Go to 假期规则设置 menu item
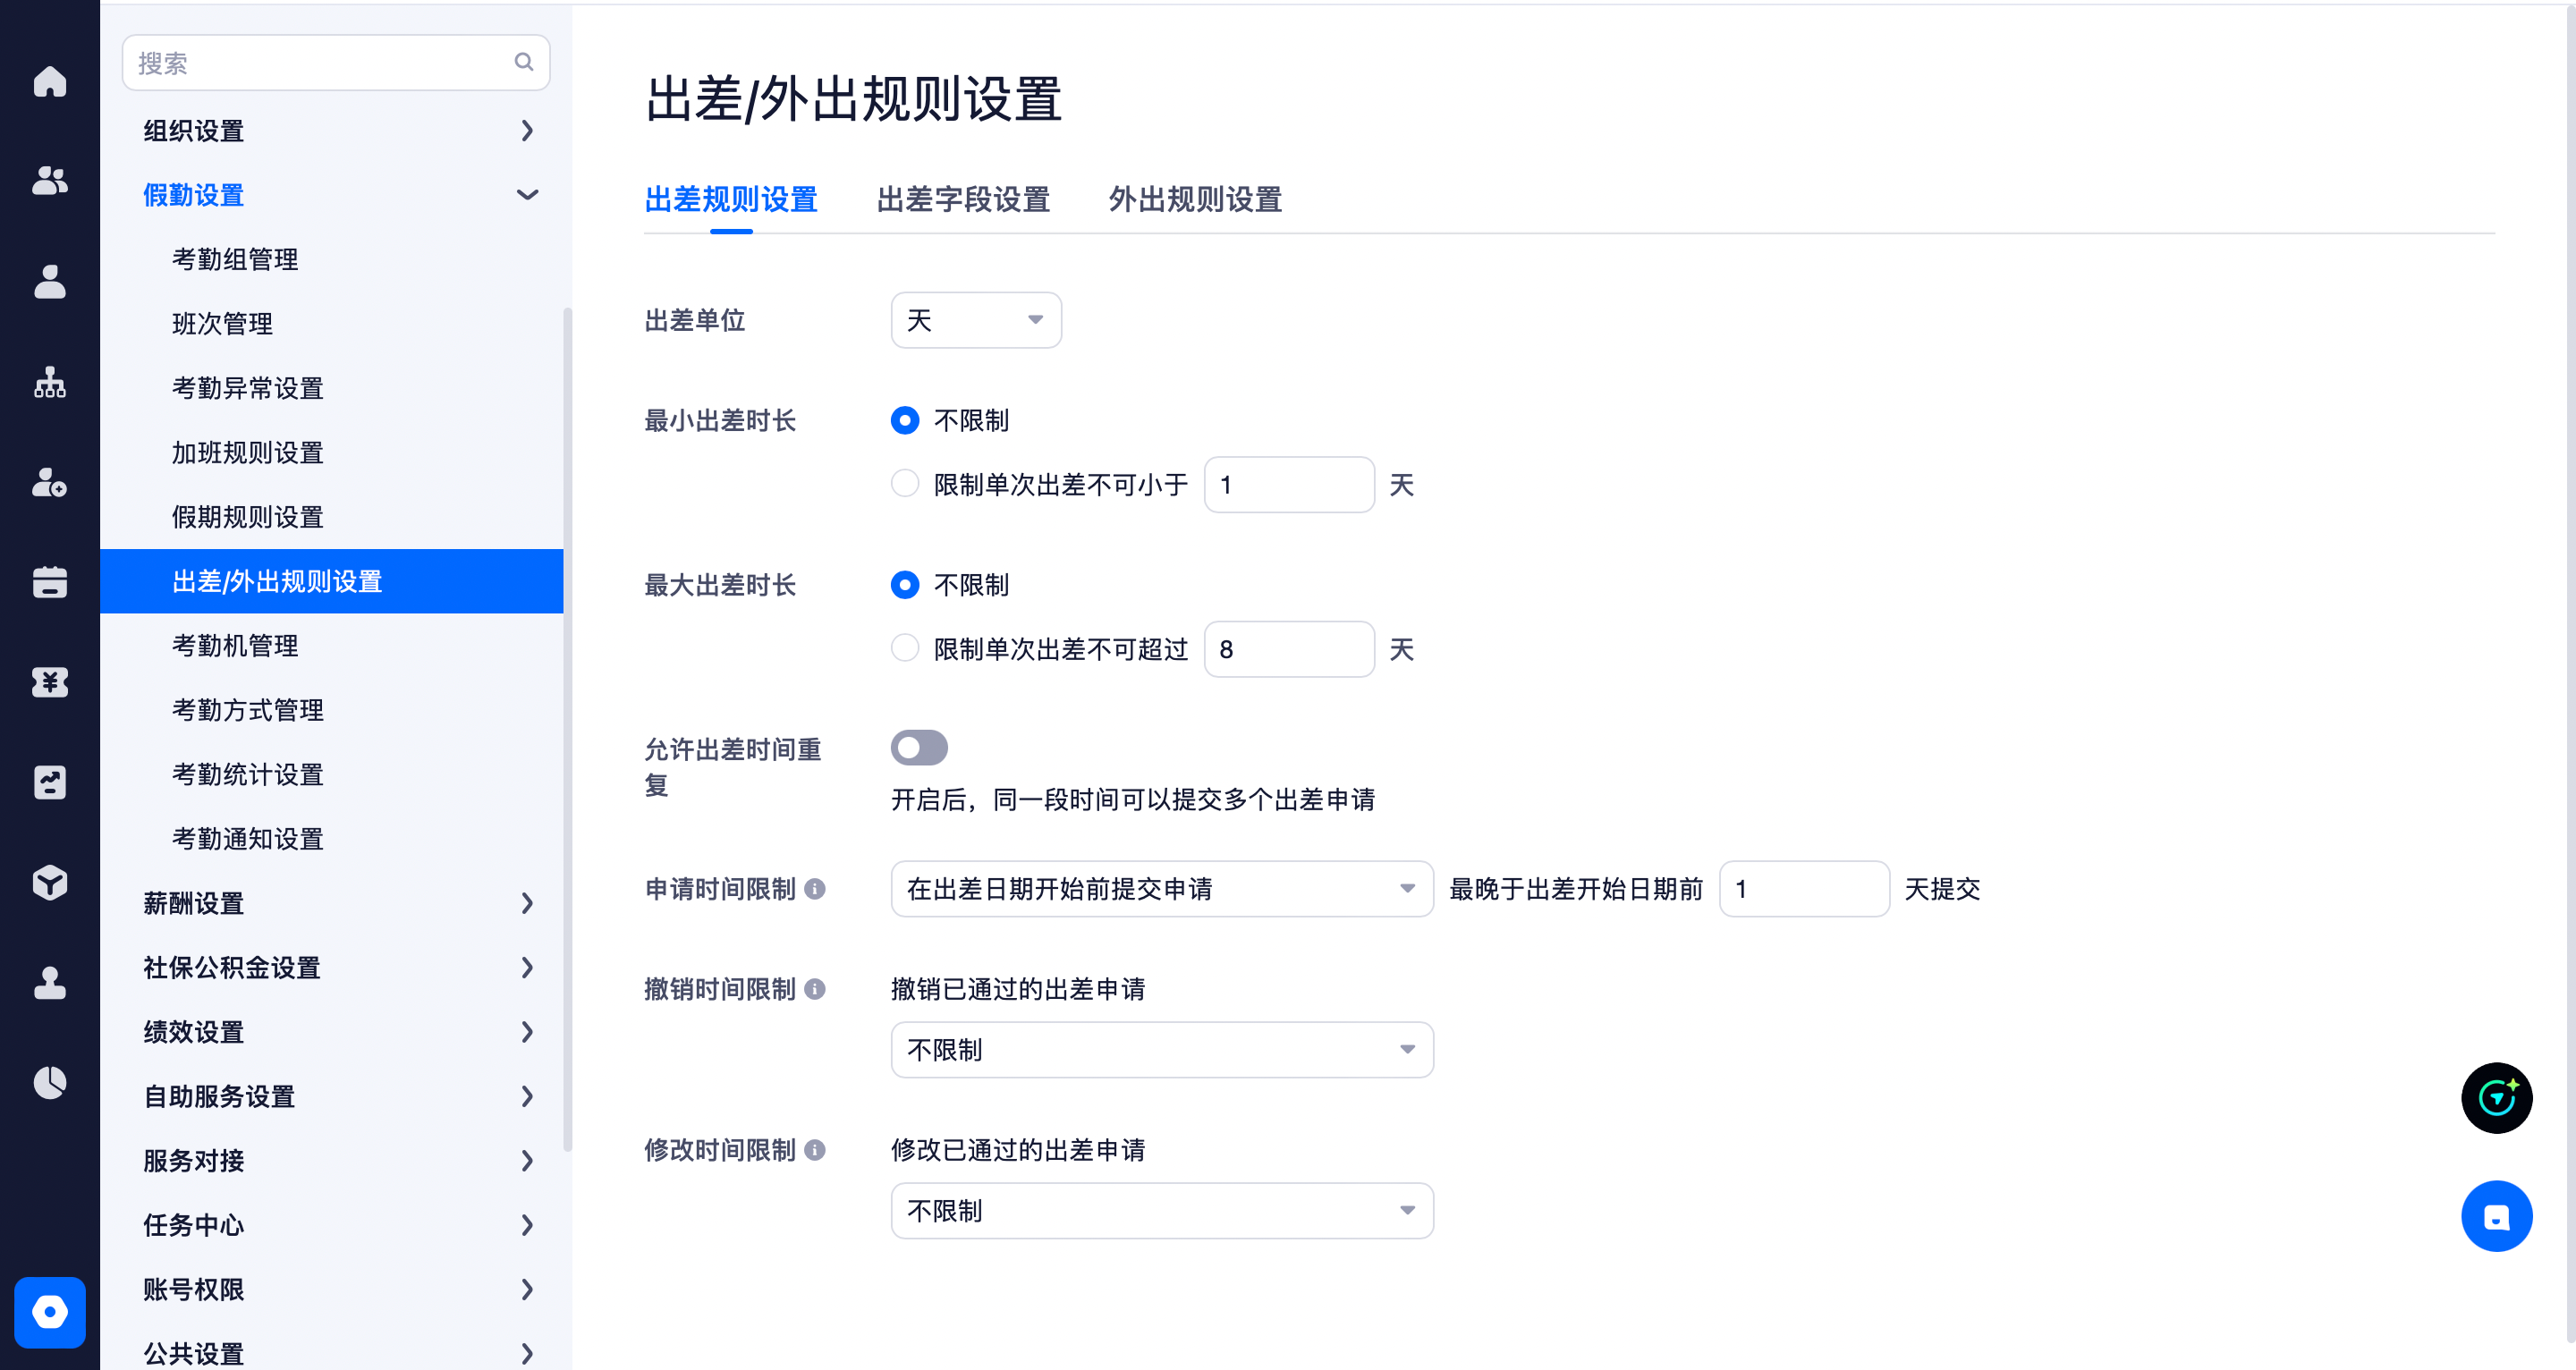This screenshot has width=2576, height=1370. point(248,517)
